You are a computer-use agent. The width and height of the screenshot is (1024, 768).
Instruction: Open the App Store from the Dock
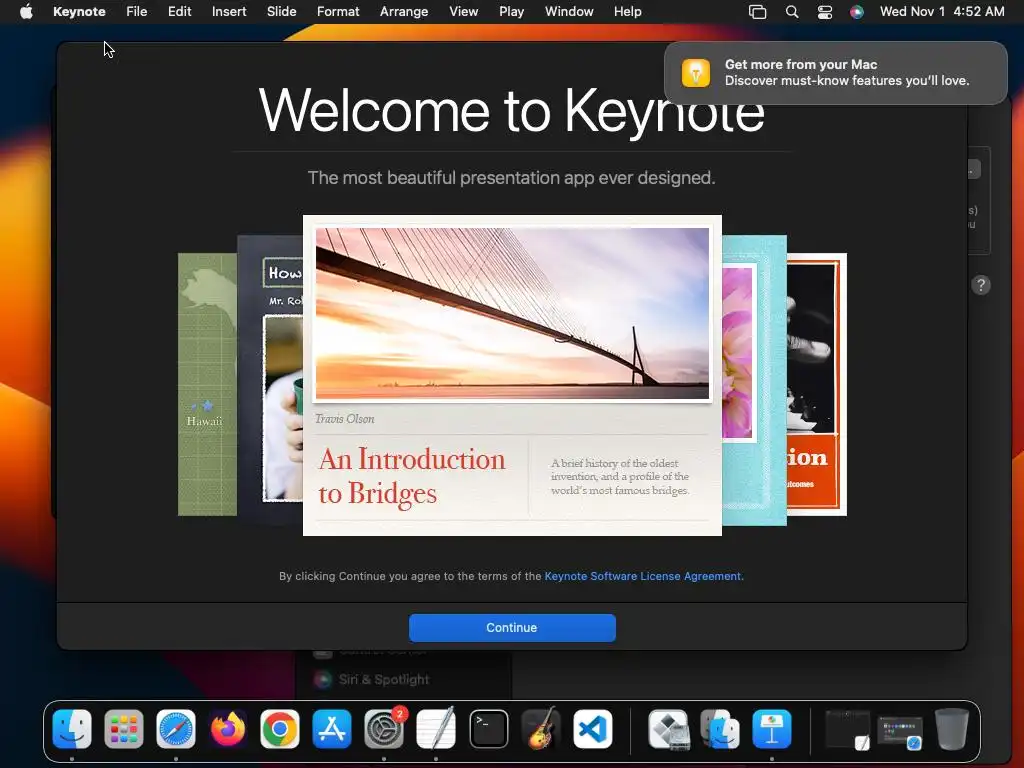332,729
